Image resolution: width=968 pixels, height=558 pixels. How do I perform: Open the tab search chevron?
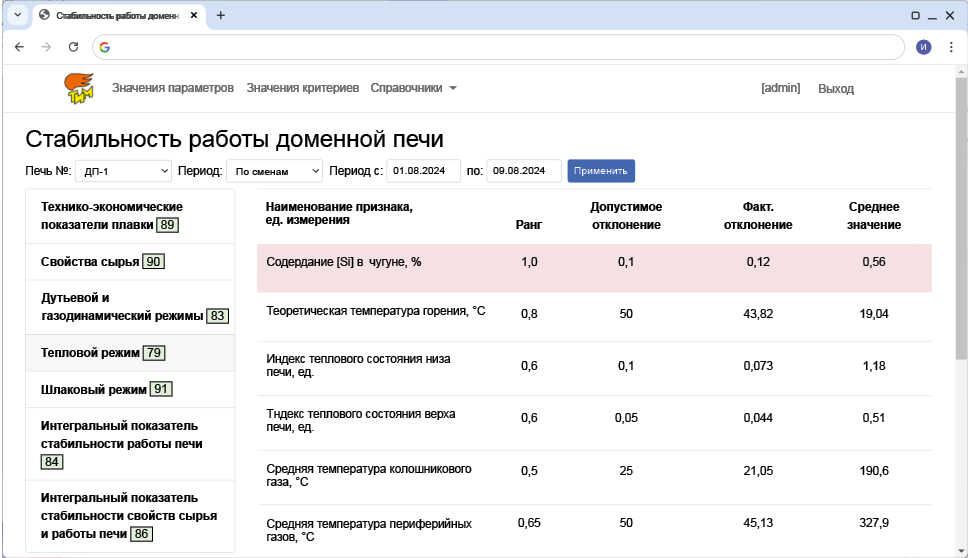click(x=18, y=15)
